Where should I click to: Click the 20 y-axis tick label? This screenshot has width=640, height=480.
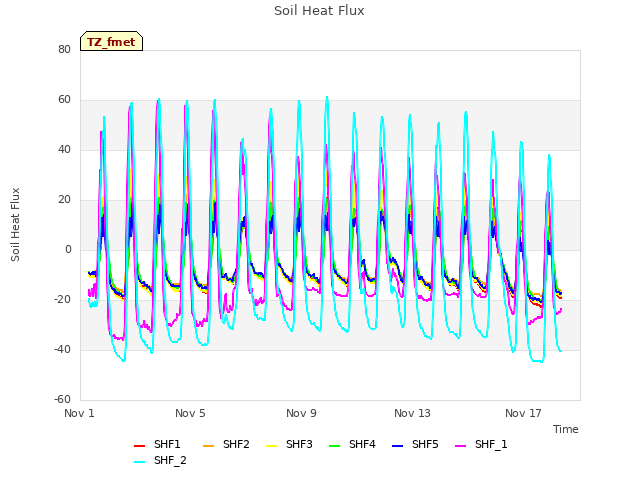pyautogui.click(x=64, y=200)
